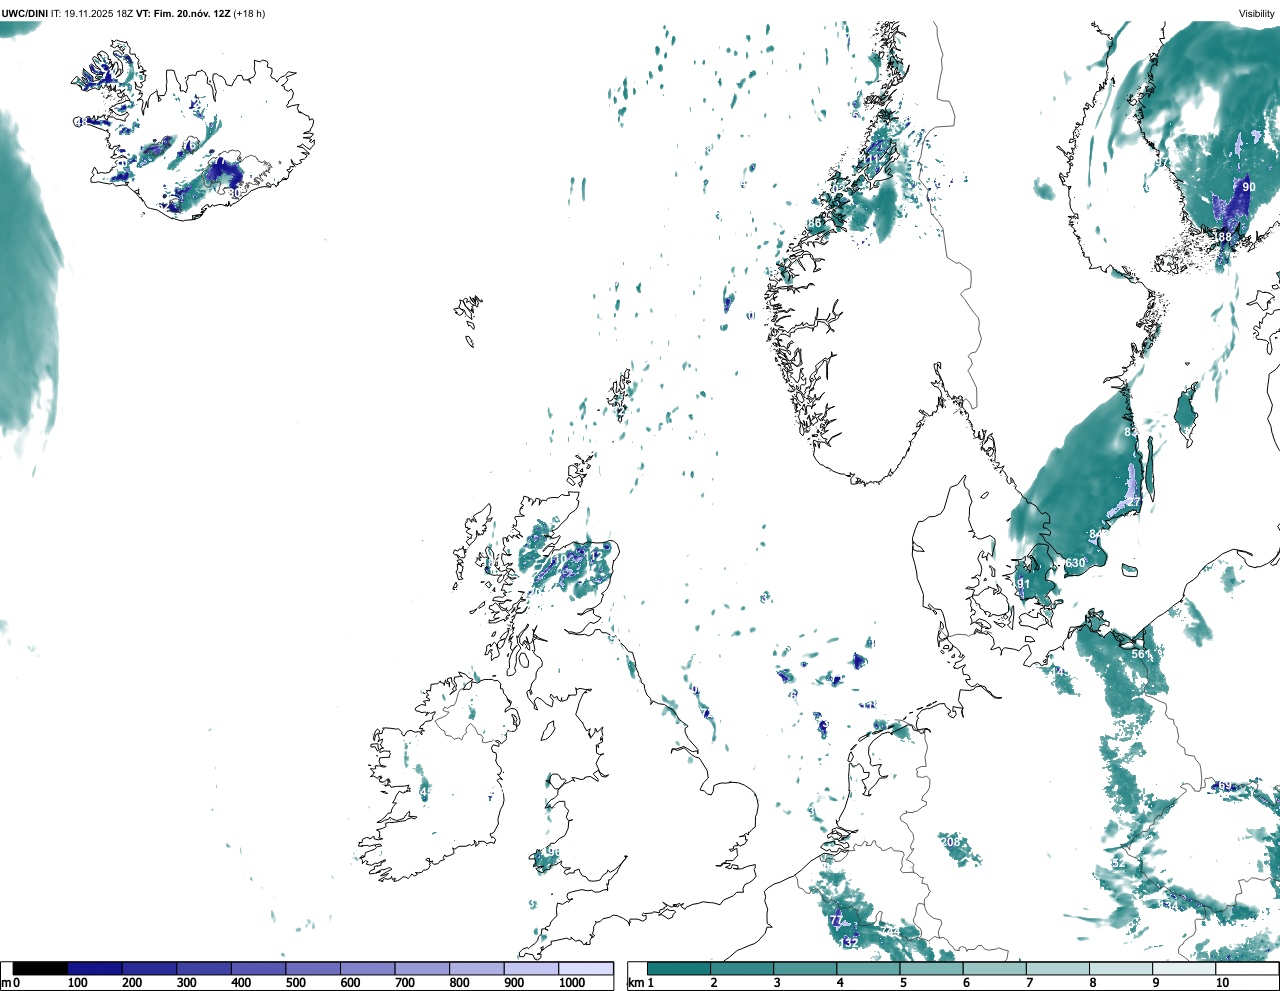1280x991 pixels.
Task: Click the 5–6 km legend color segment
Action: click(x=931, y=968)
